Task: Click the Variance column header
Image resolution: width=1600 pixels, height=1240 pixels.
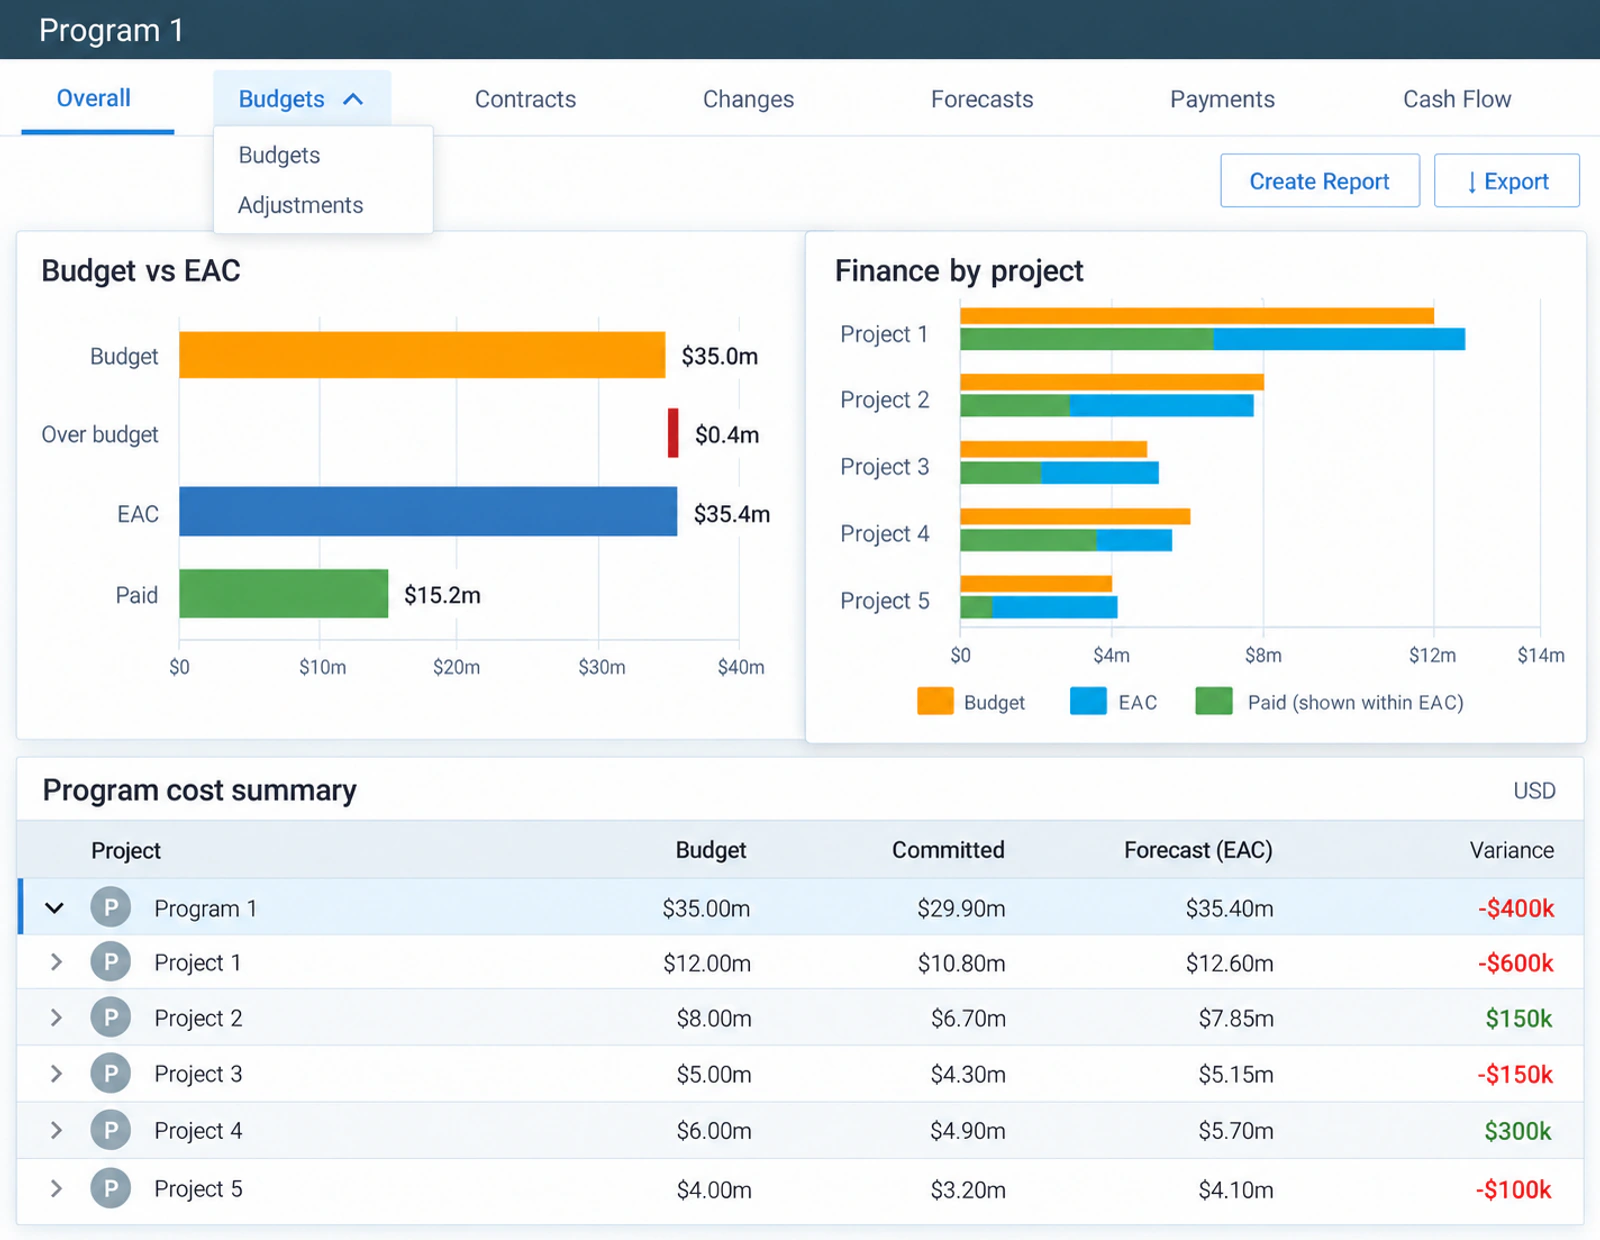Action: pos(1511,850)
